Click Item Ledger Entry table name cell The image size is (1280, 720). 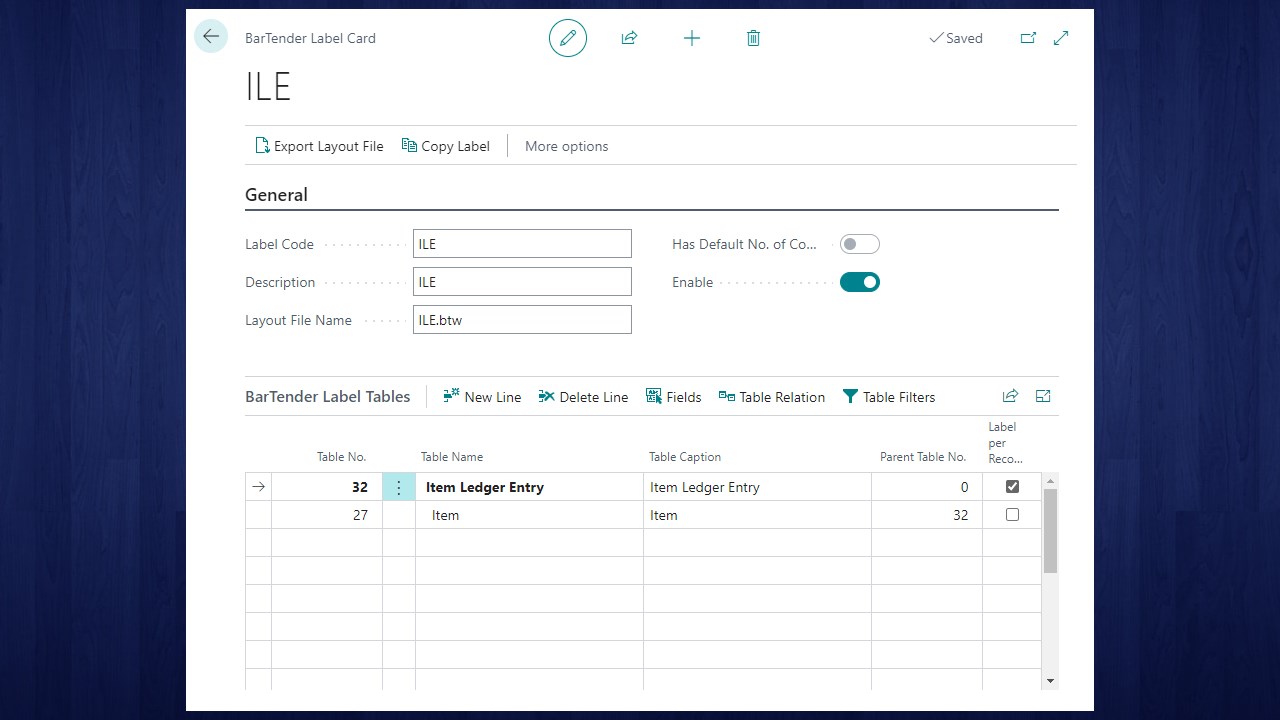(529, 487)
